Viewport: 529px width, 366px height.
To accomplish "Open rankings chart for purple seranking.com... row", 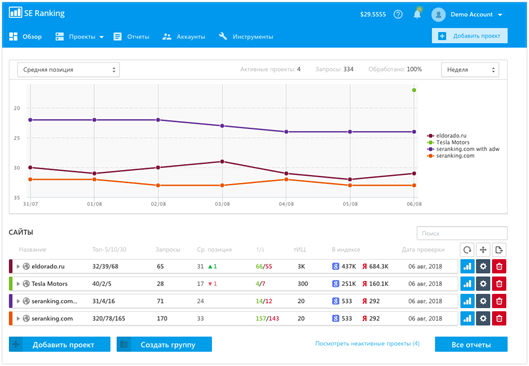I will pos(467,301).
